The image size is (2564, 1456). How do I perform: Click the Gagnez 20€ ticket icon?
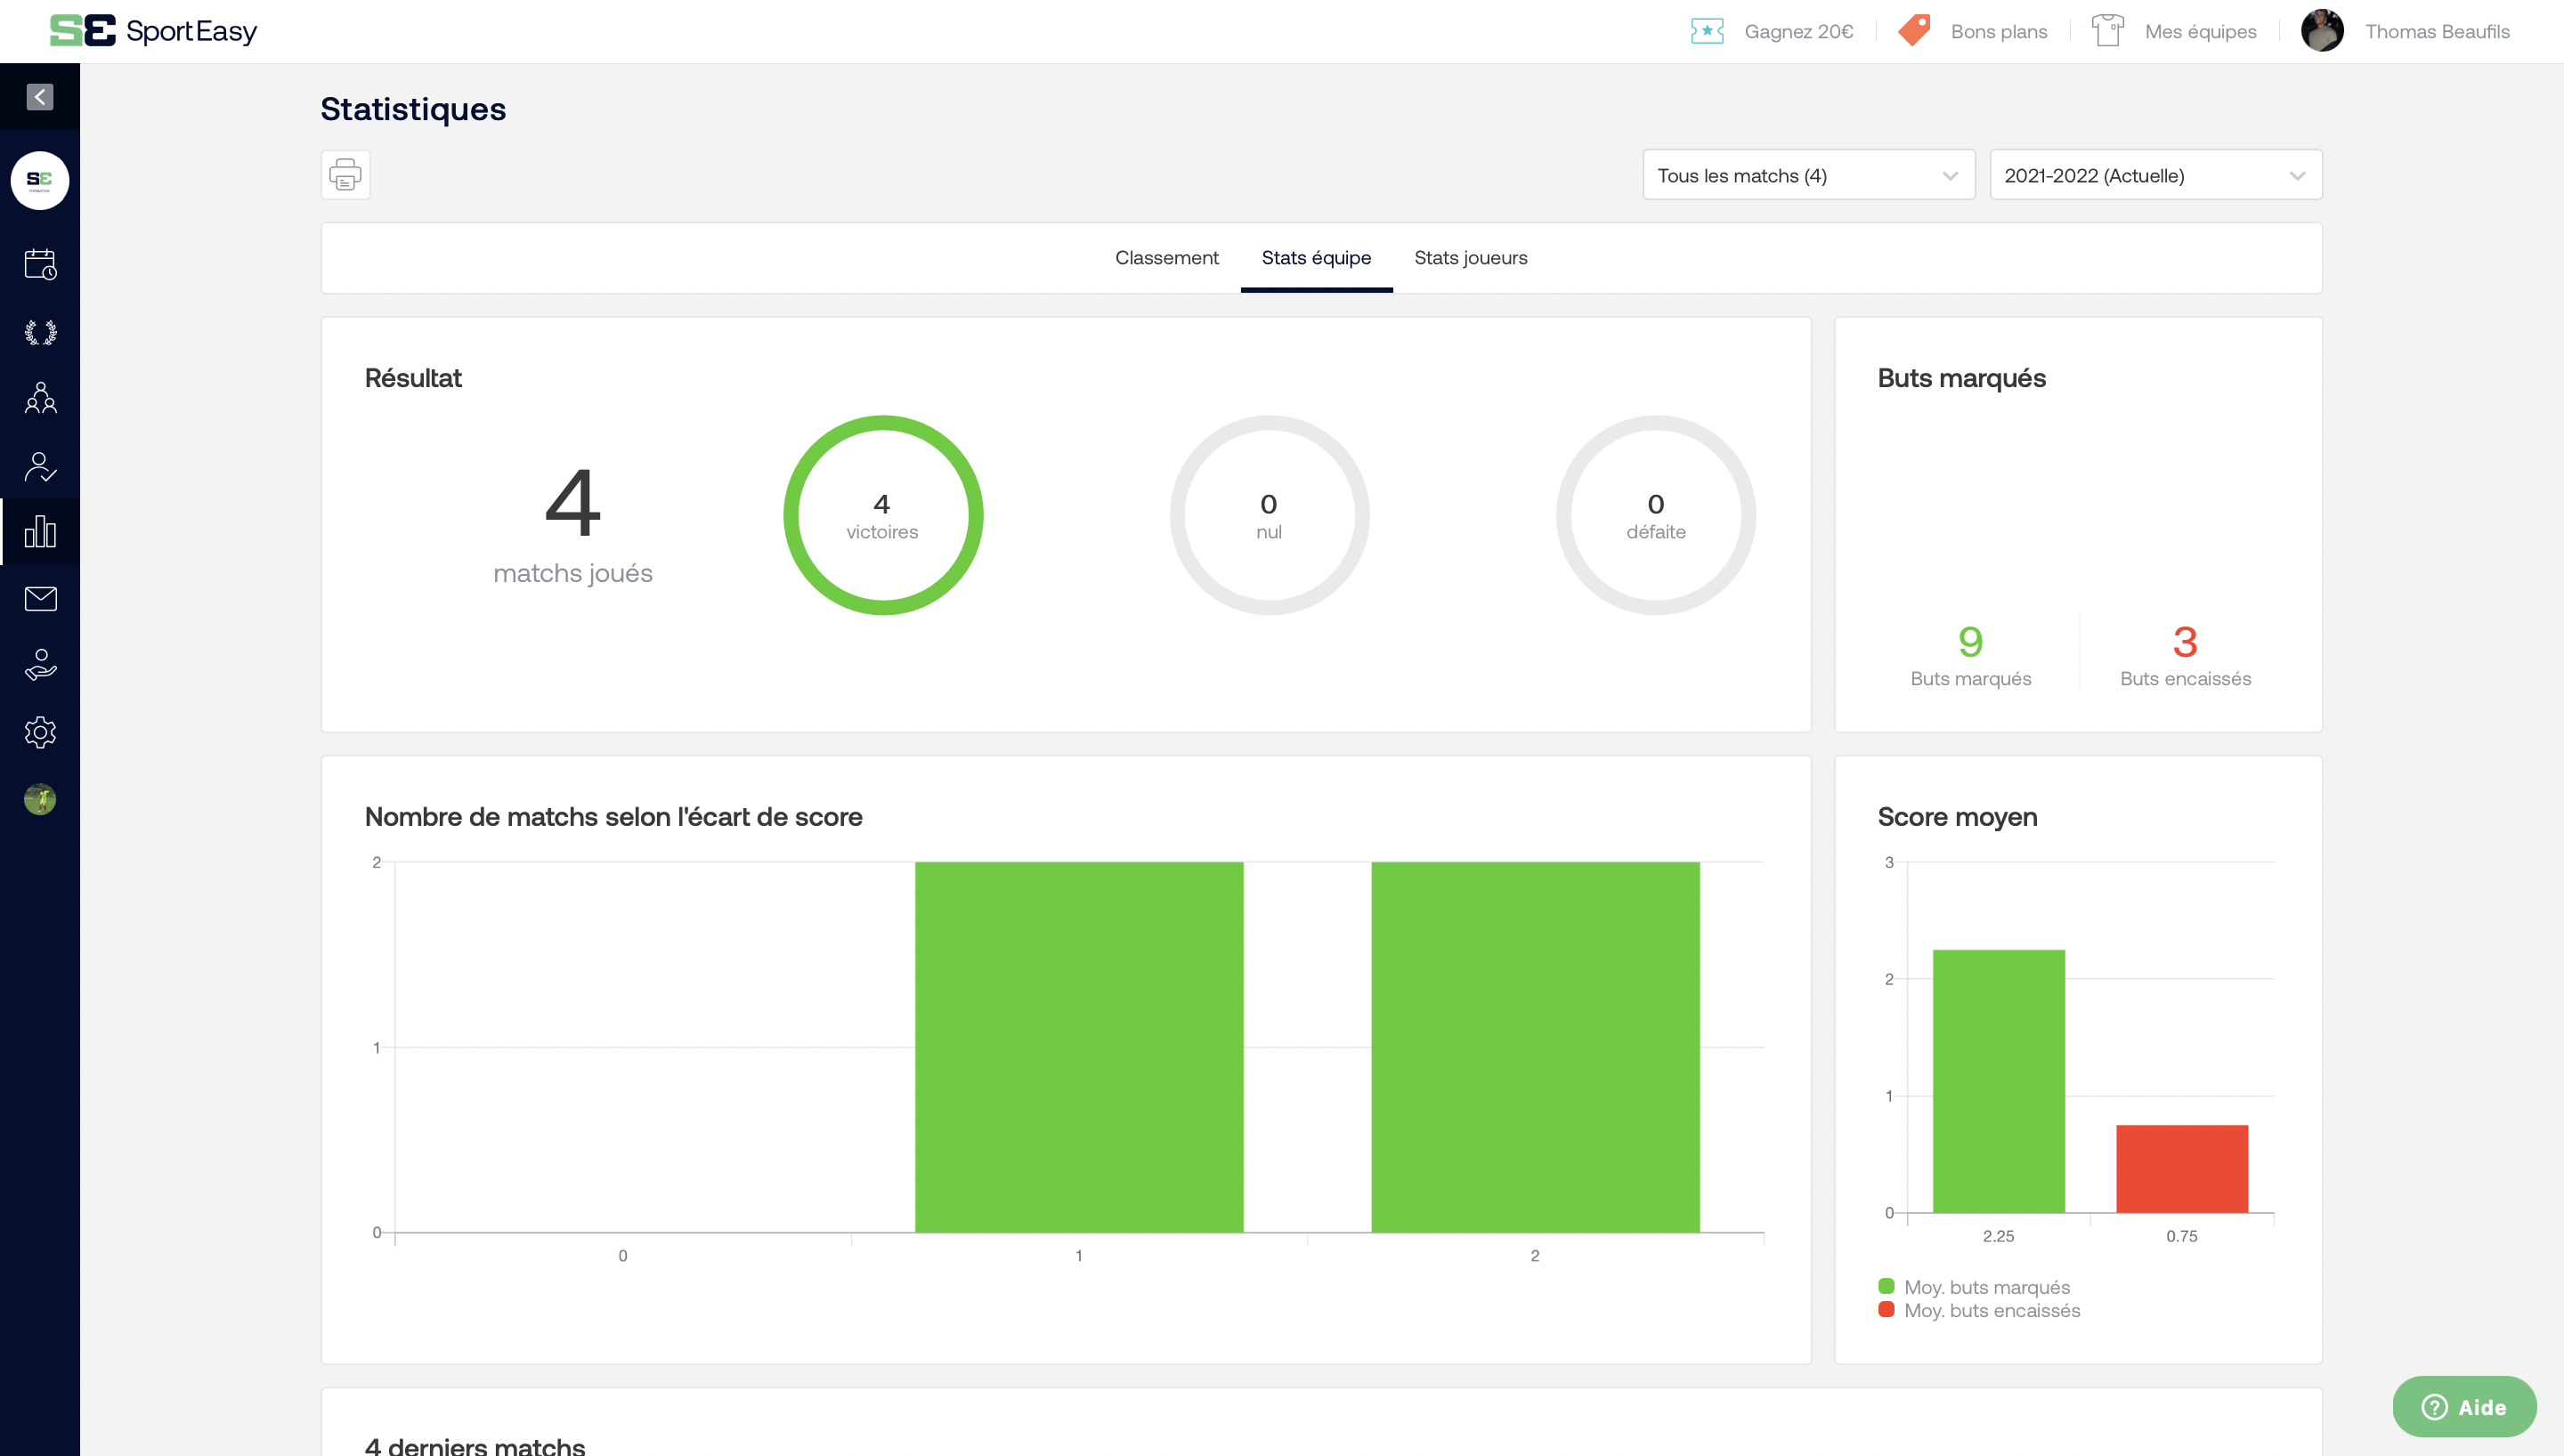[x=1707, y=31]
